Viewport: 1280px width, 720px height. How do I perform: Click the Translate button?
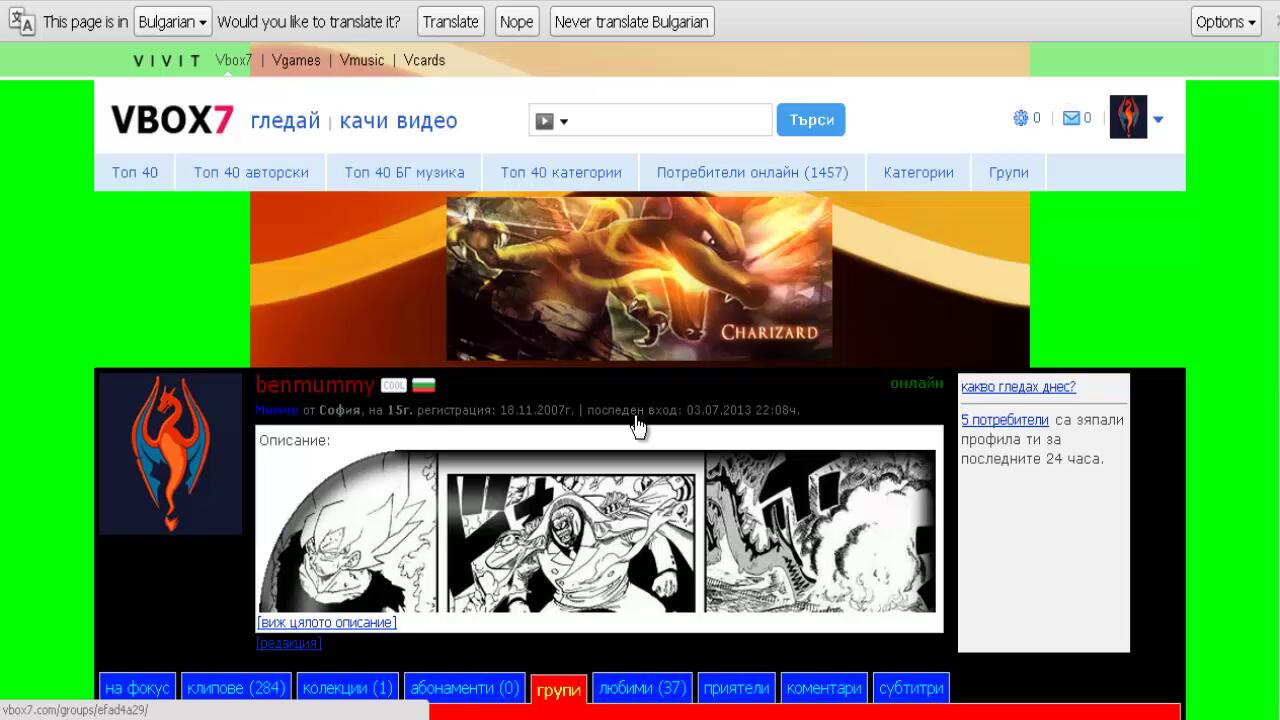pos(450,22)
